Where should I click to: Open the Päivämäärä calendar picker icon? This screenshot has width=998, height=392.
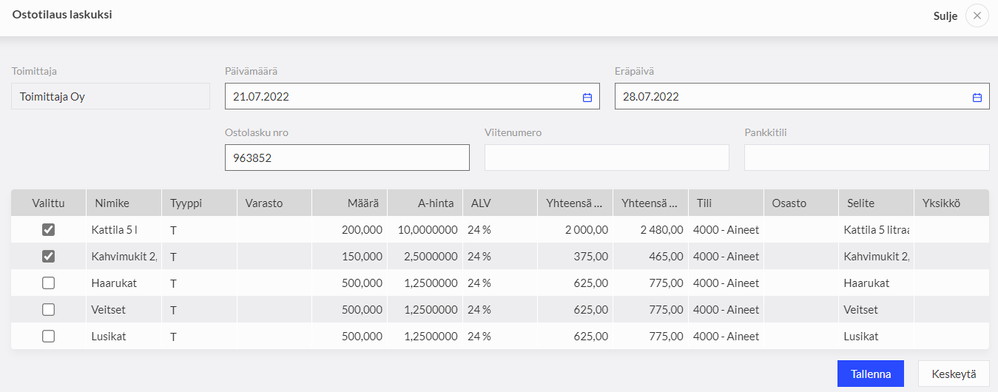tap(587, 97)
